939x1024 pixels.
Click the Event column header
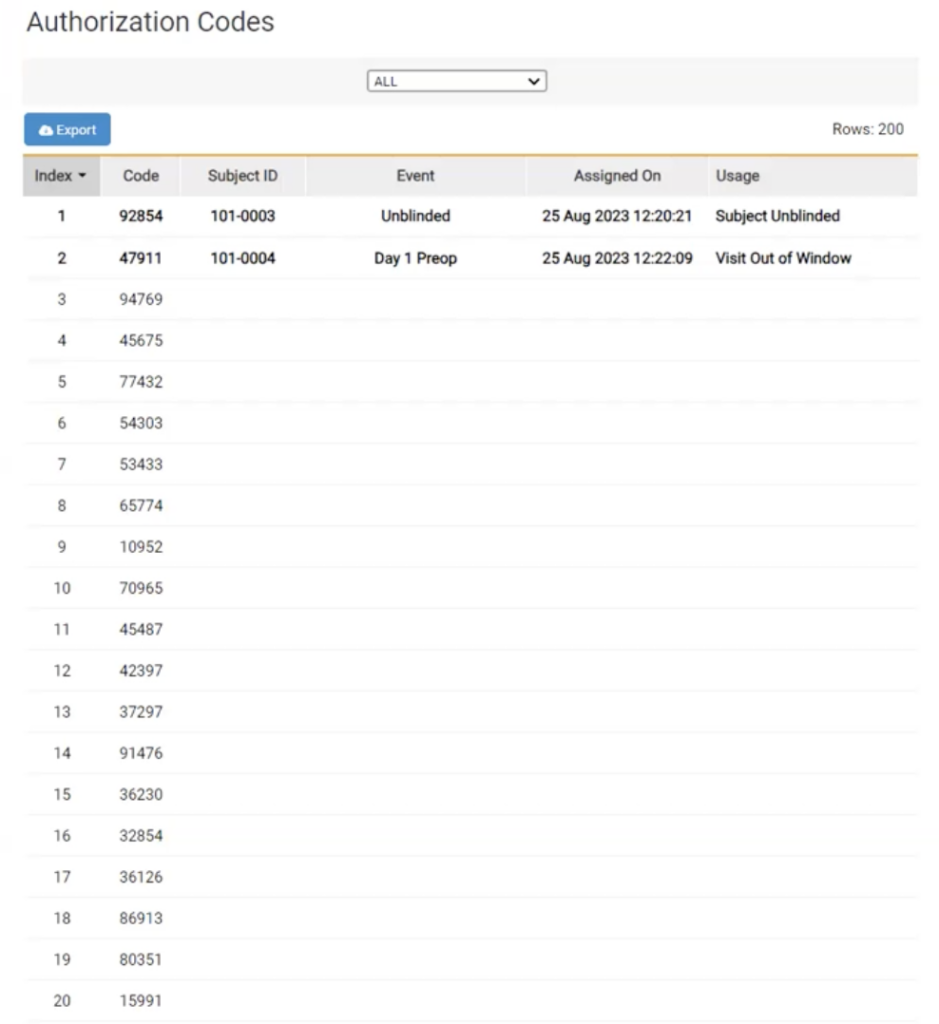[x=415, y=176]
